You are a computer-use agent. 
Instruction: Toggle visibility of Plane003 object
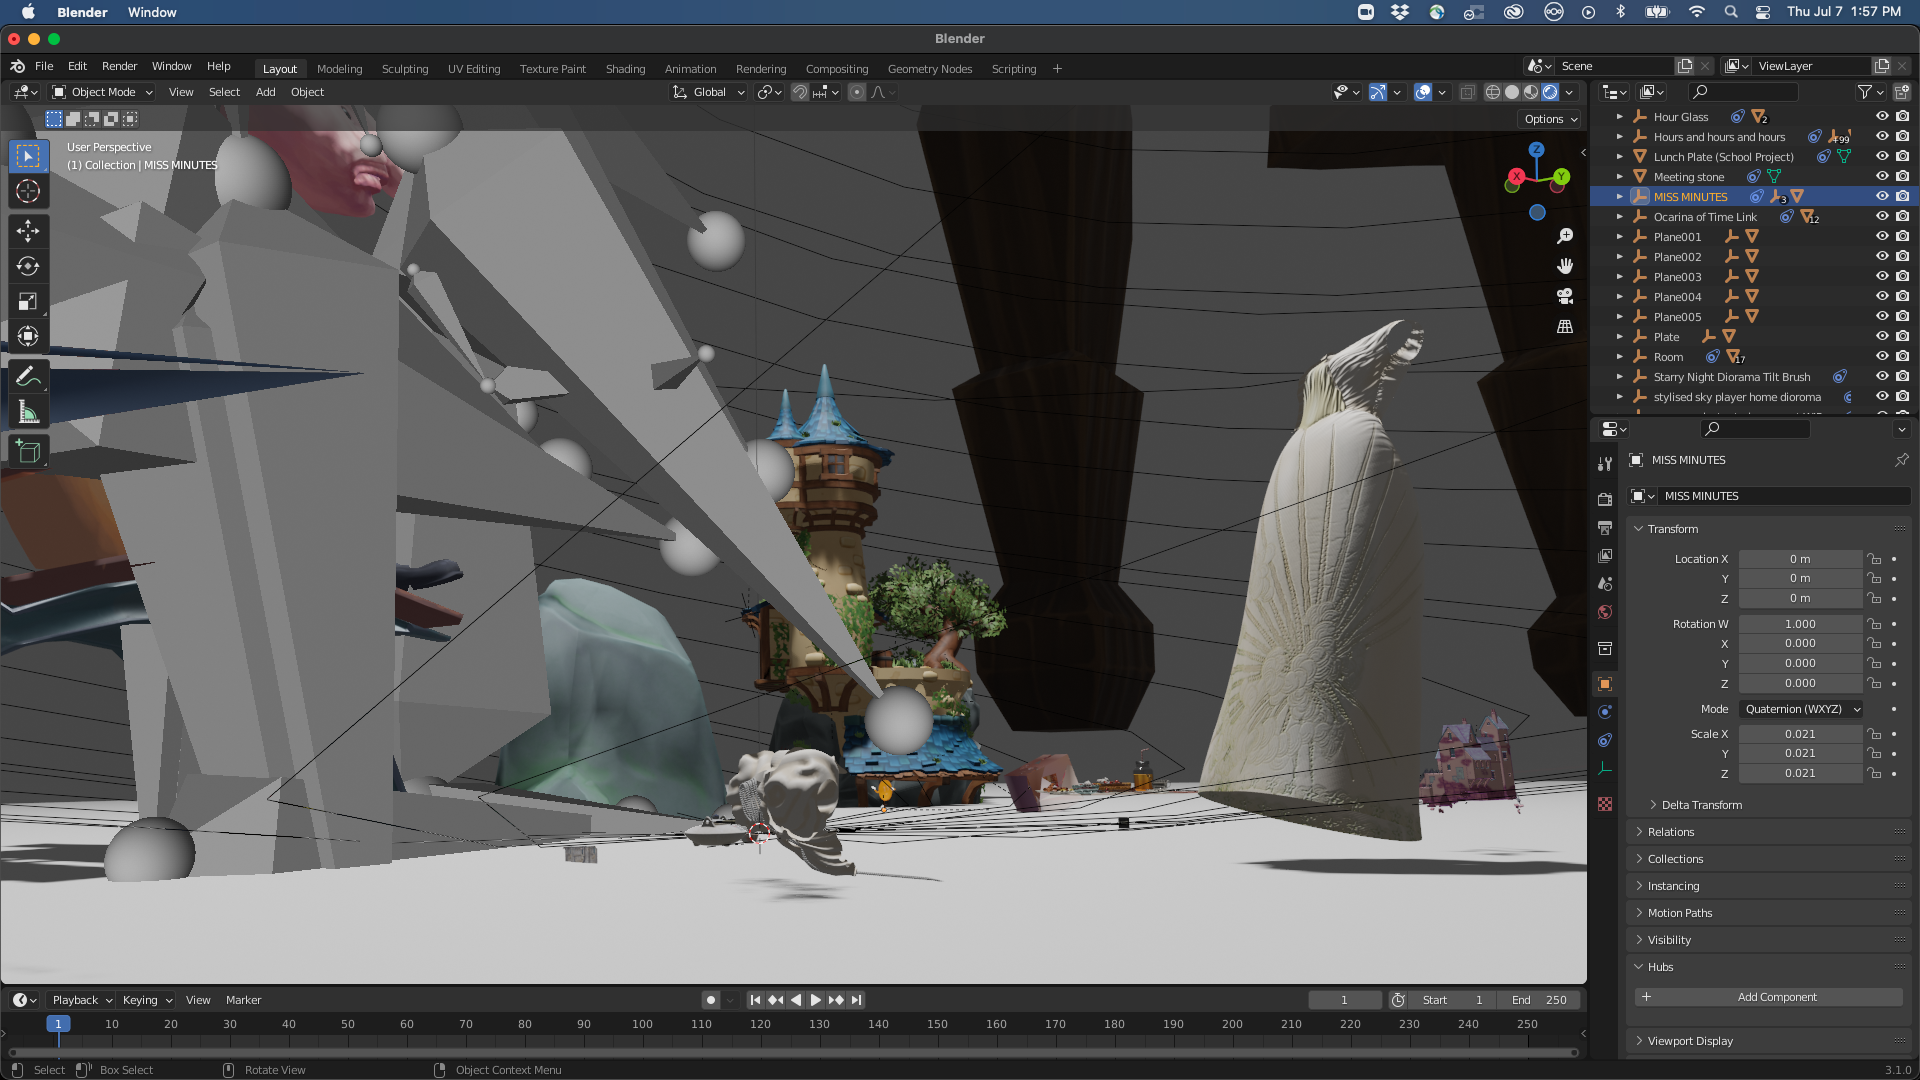tap(1881, 277)
